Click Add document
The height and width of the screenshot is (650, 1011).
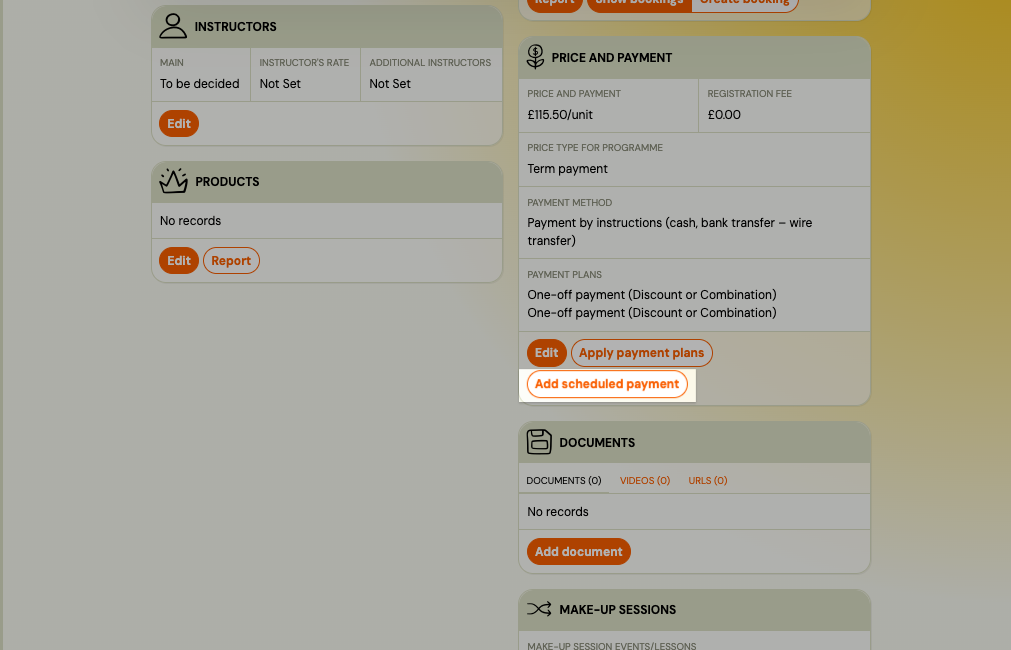(578, 551)
